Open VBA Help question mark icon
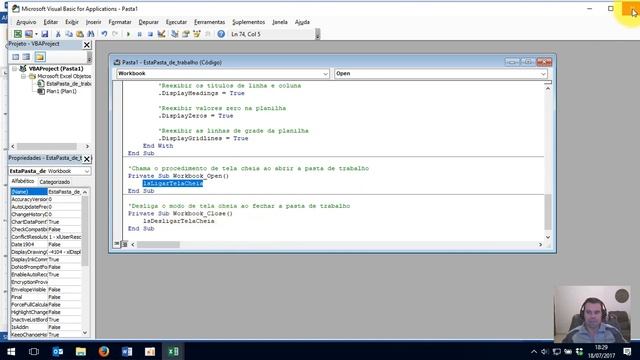The width and height of the screenshot is (640, 360). 221,34
